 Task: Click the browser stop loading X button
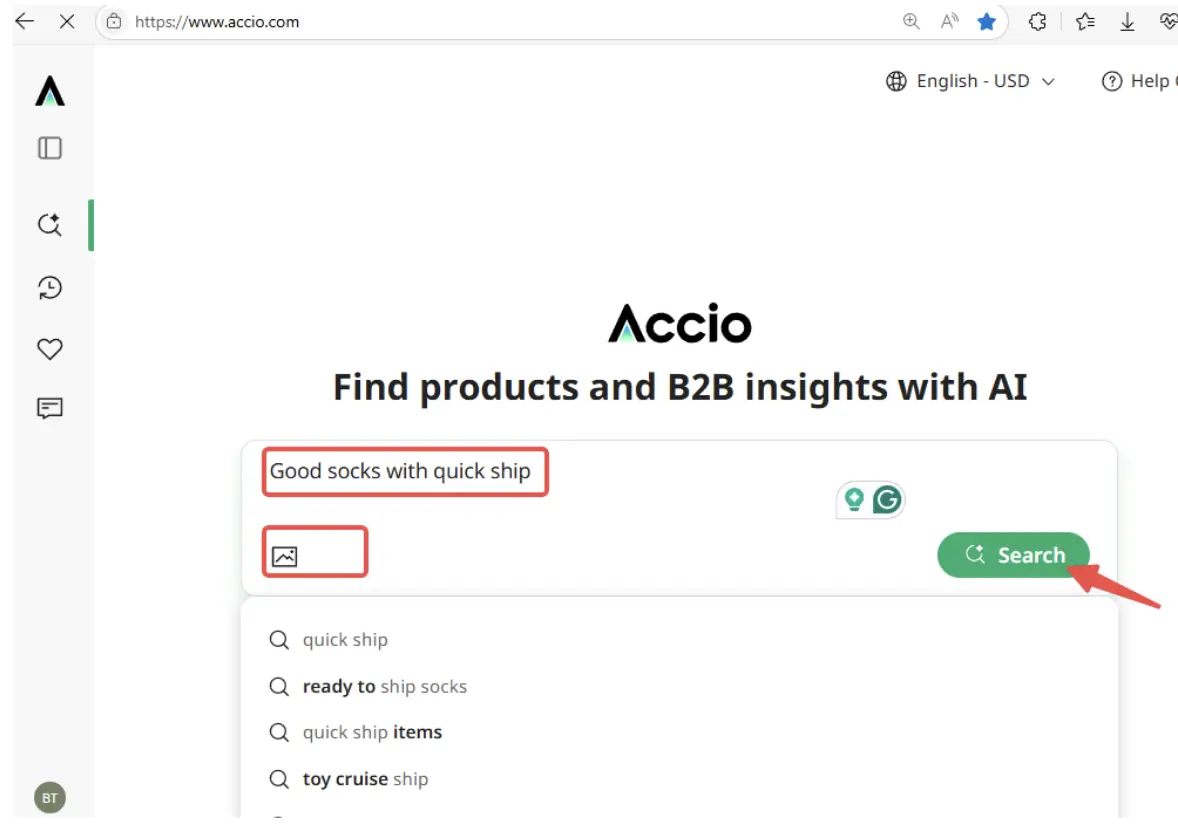tap(67, 22)
